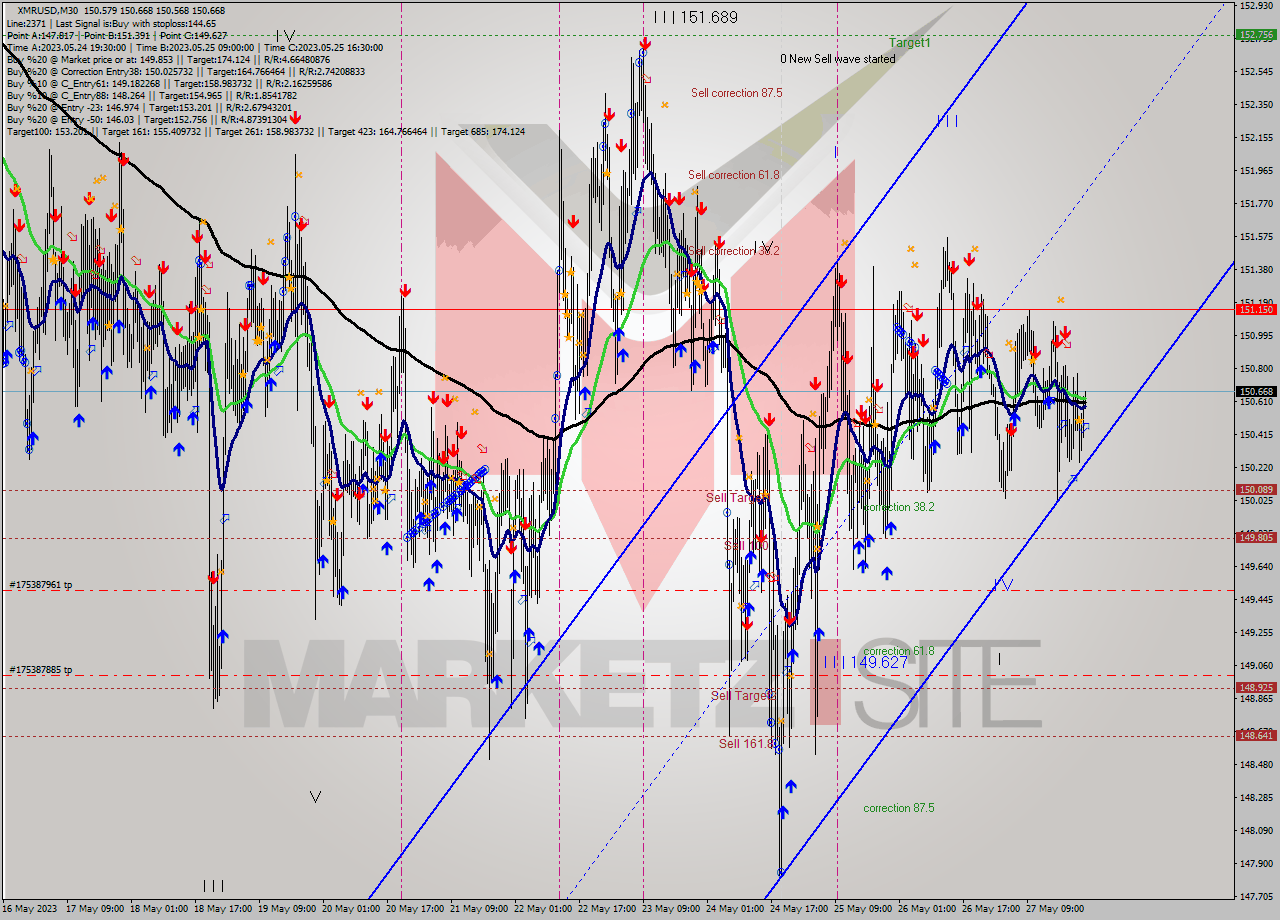Select the 'Sell 161.8' level label
Screen dimensions: 1280x920
coord(747,743)
